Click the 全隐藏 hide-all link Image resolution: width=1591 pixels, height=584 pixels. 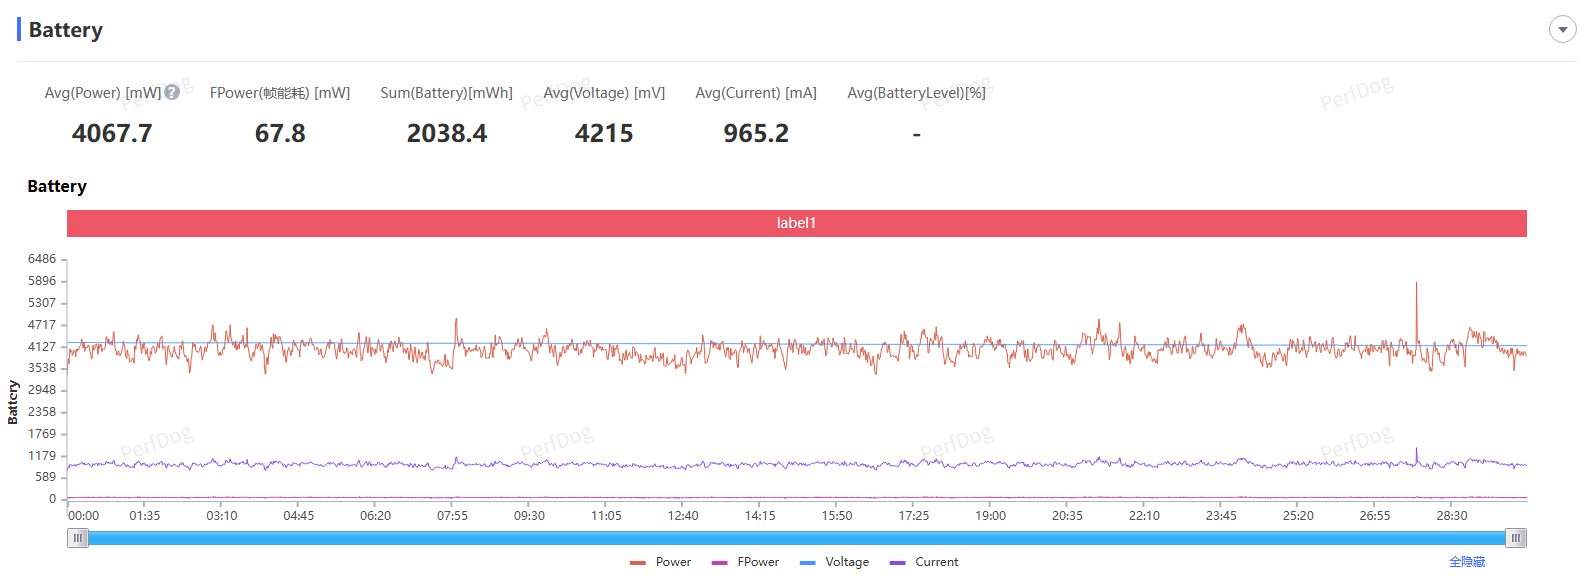tap(1466, 562)
